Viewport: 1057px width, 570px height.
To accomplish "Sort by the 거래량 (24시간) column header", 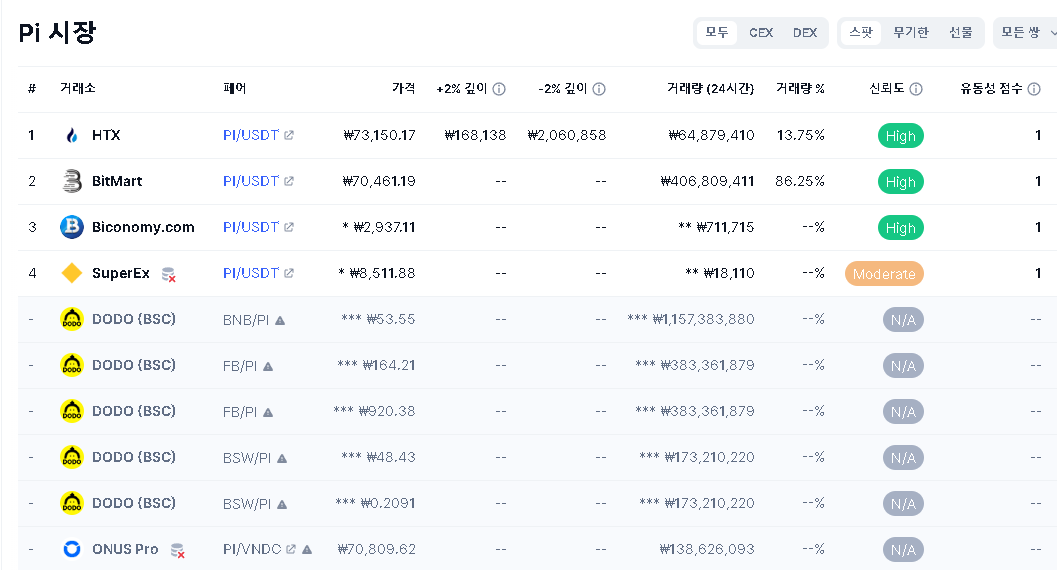I will tap(711, 88).
